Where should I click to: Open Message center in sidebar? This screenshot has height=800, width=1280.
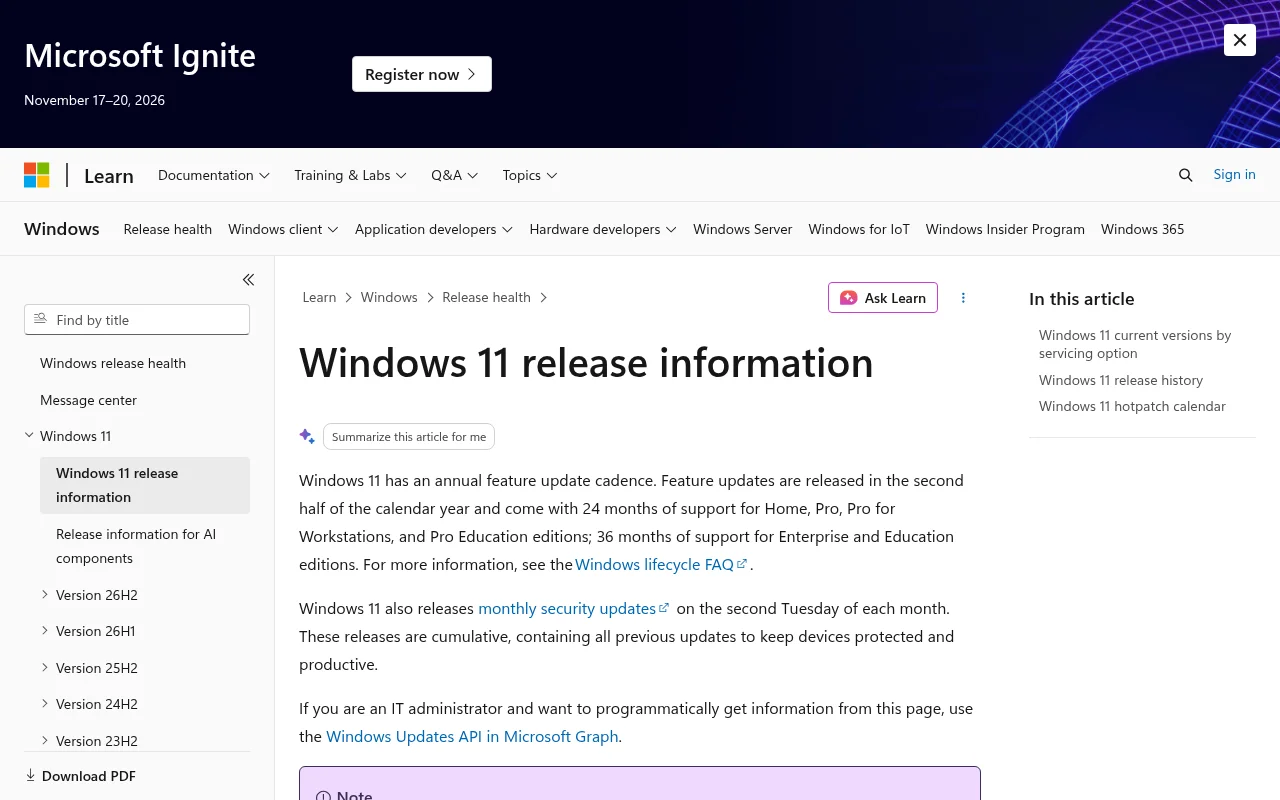pyautogui.click(x=88, y=400)
